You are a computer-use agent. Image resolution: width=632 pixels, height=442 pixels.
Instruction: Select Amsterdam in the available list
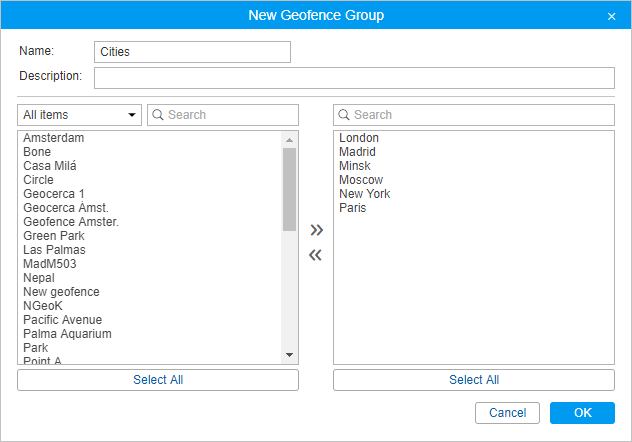[54, 138]
